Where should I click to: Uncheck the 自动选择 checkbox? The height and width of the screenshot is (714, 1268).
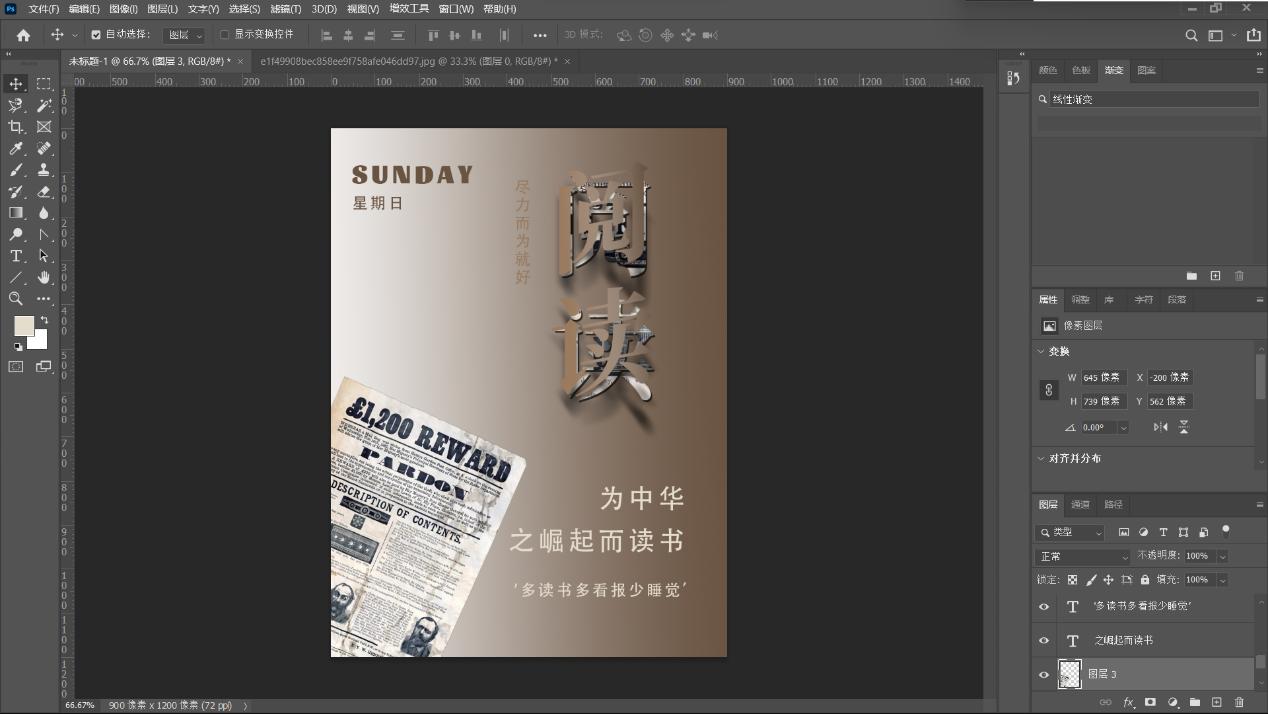[x=96, y=35]
